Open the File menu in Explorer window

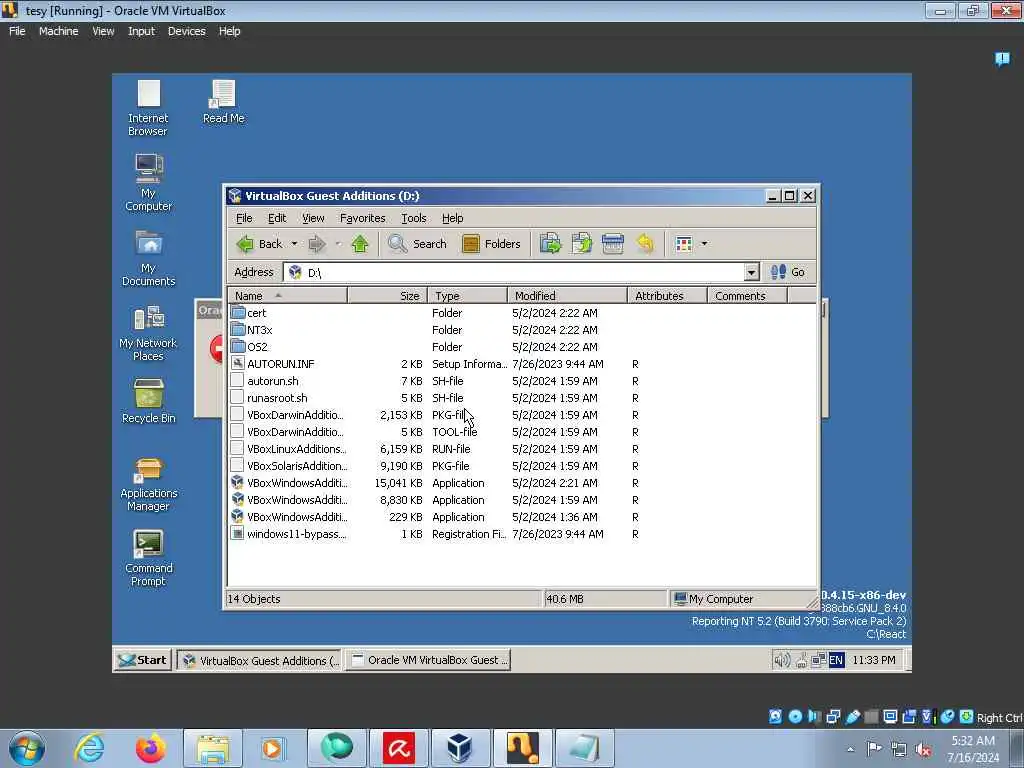pos(244,218)
